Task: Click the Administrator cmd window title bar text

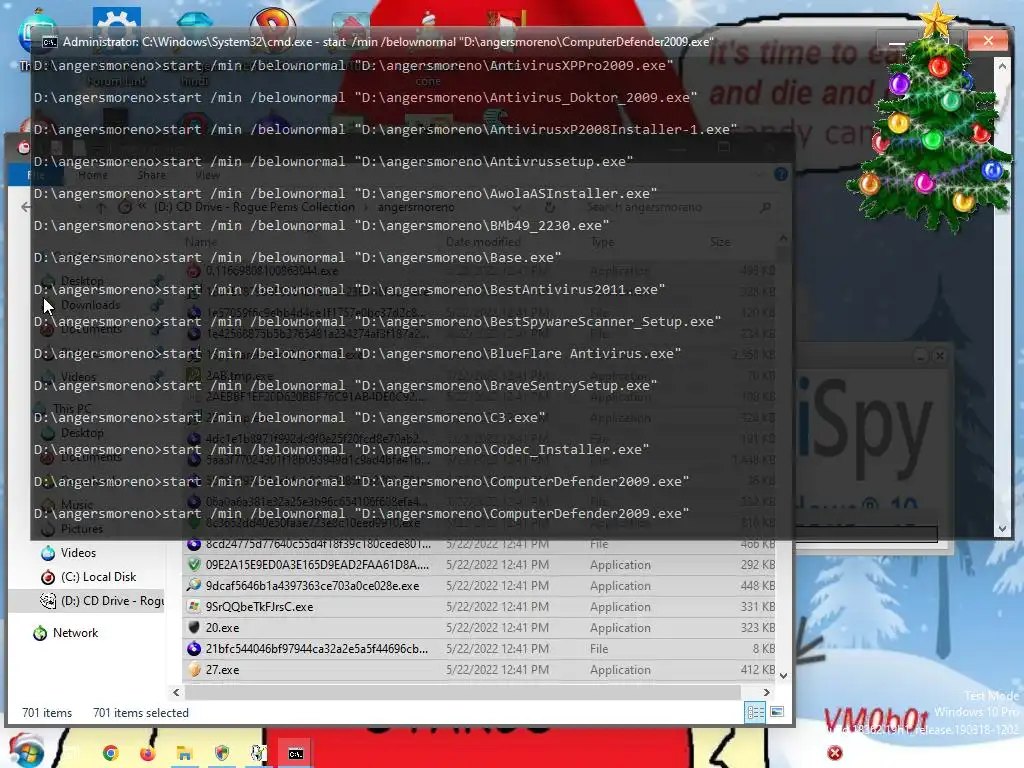Action: [x=387, y=42]
